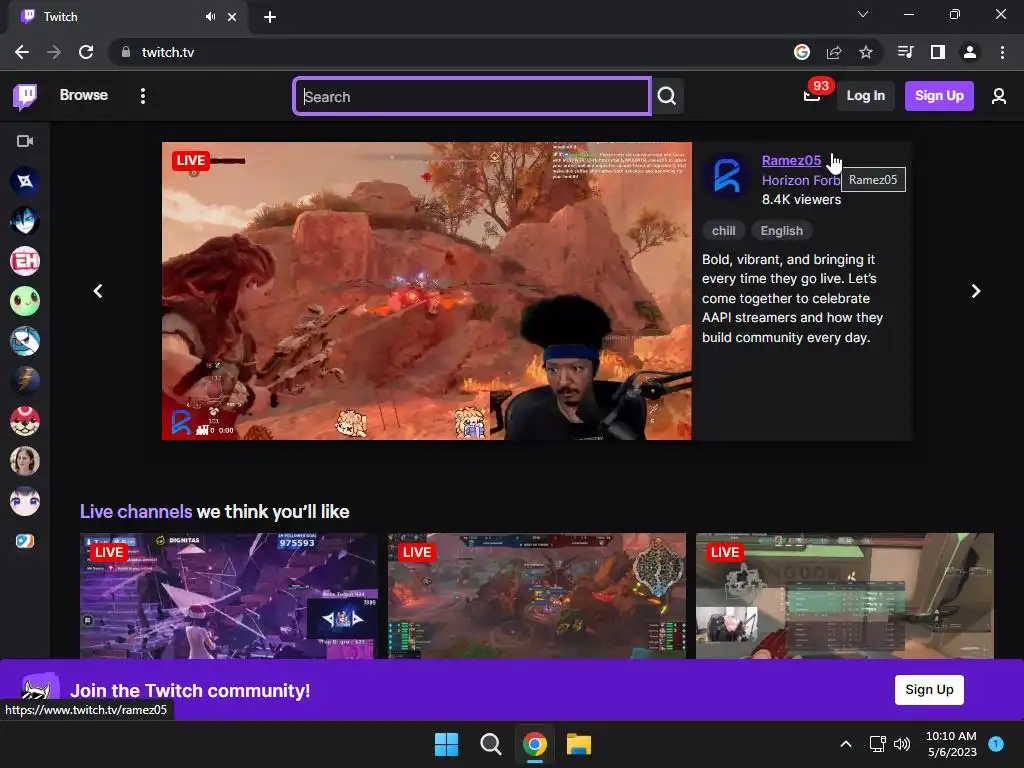1024x768 pixels.
Task: Open the notifications inbox with 93 badge
Action: 812,95
